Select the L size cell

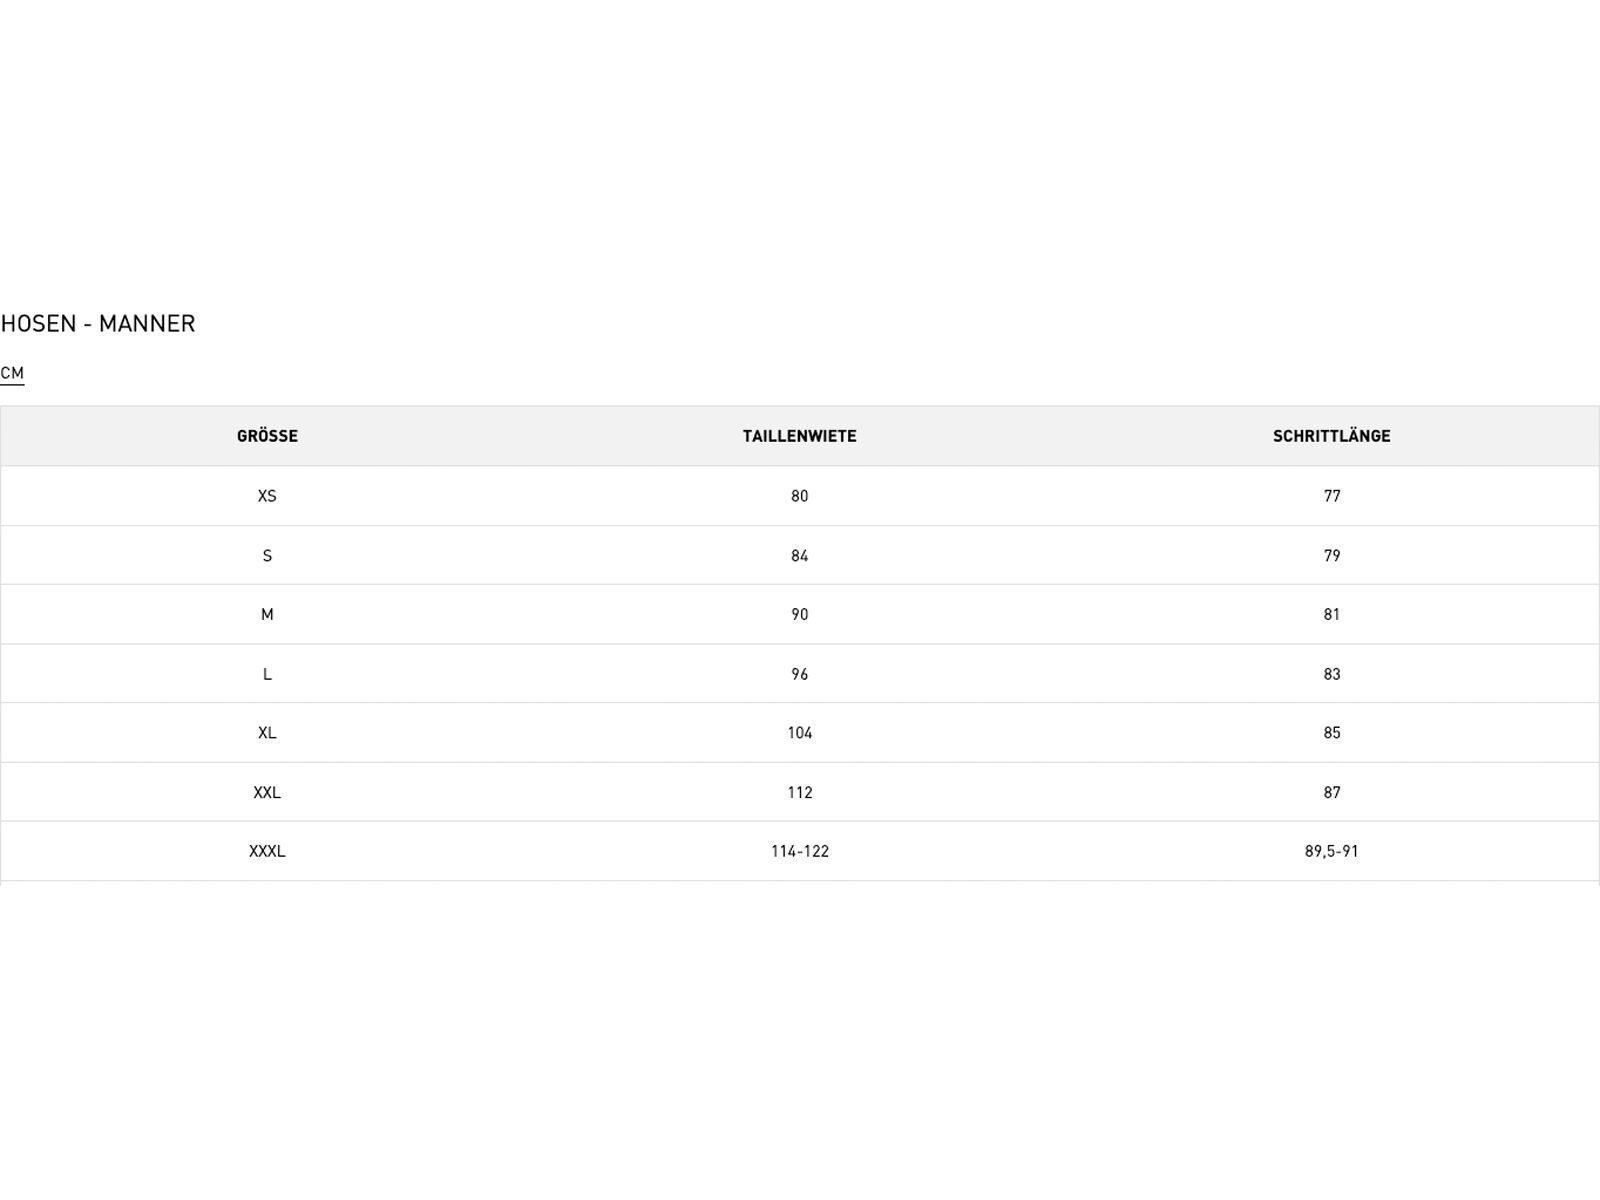pyautogui.click(x=267, y=674)
